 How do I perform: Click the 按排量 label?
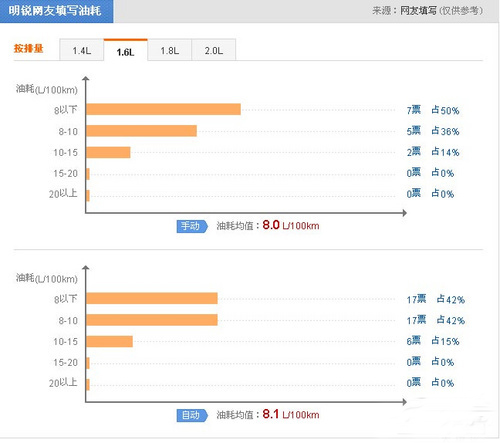(29, 48)
